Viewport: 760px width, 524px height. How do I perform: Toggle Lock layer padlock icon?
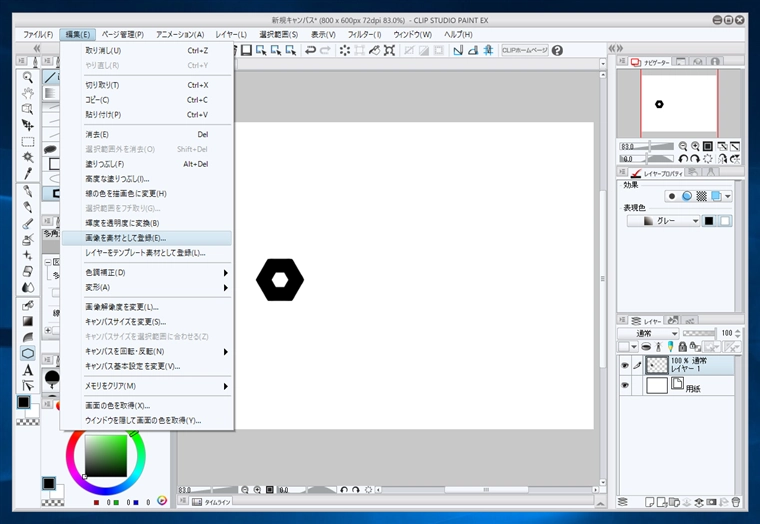pyautogui.click(x=682, y=347)
